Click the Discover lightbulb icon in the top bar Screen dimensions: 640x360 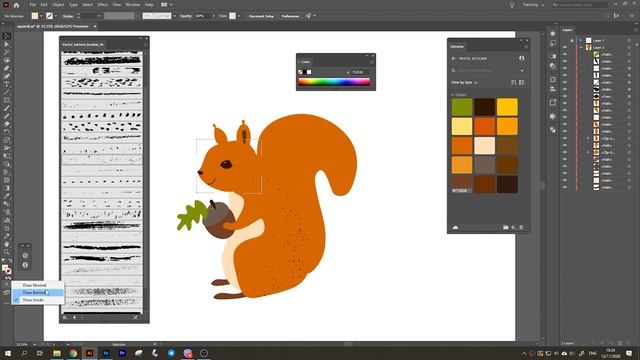click(x=512, y=5)
